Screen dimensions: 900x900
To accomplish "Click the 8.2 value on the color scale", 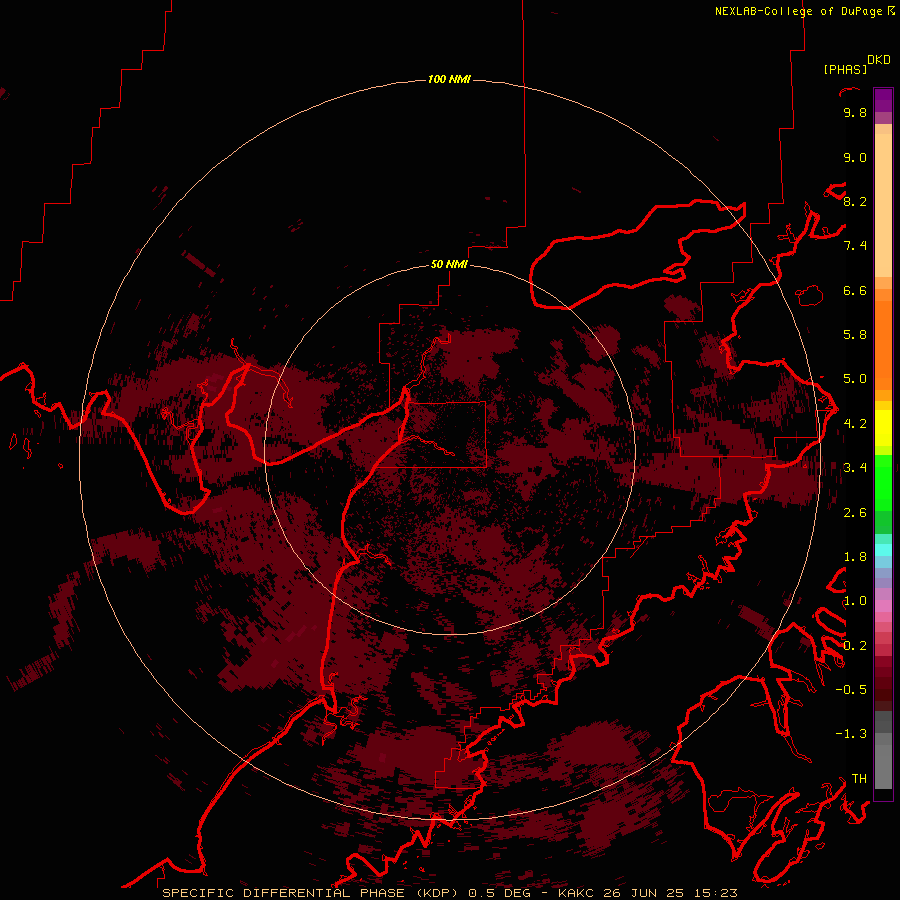I will coord(855,201).
